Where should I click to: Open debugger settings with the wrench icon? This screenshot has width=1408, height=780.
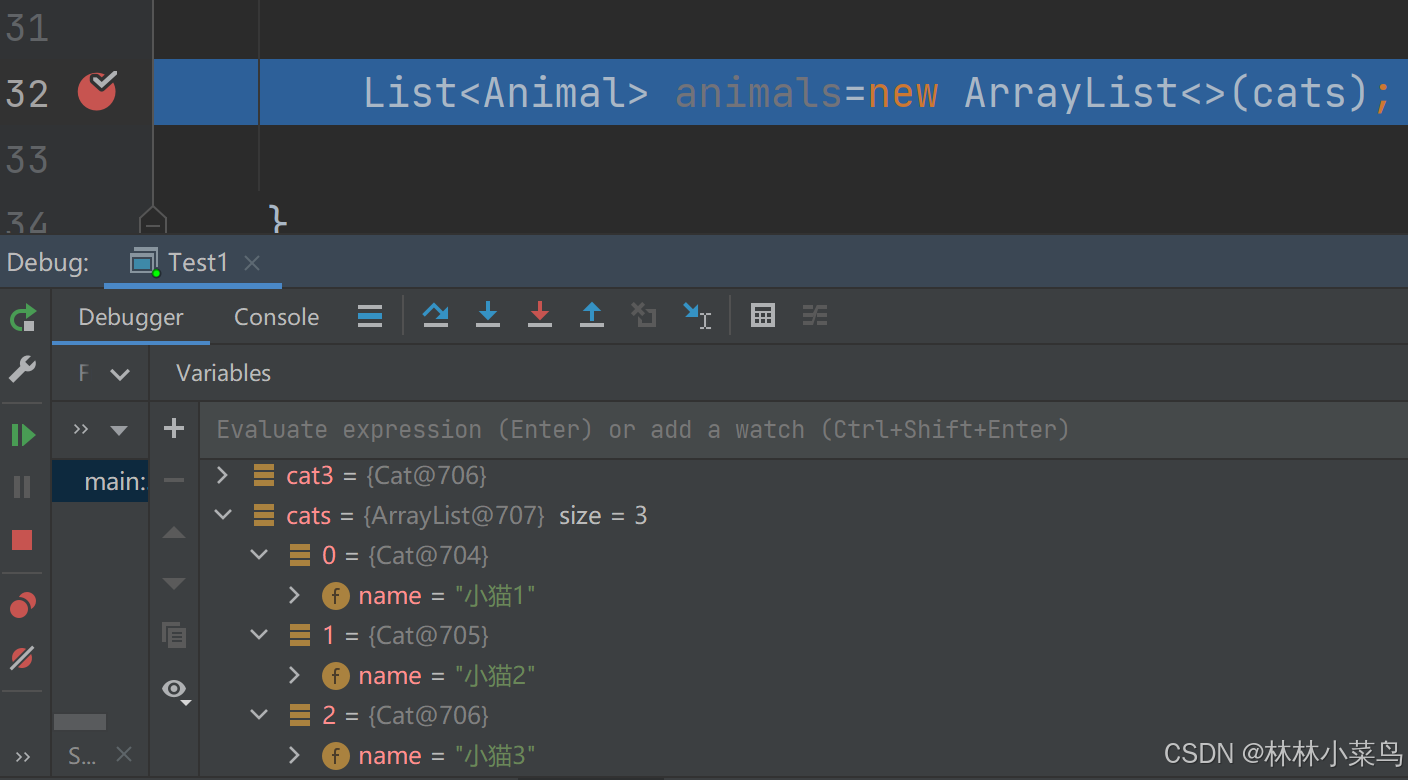click(22, 369)
